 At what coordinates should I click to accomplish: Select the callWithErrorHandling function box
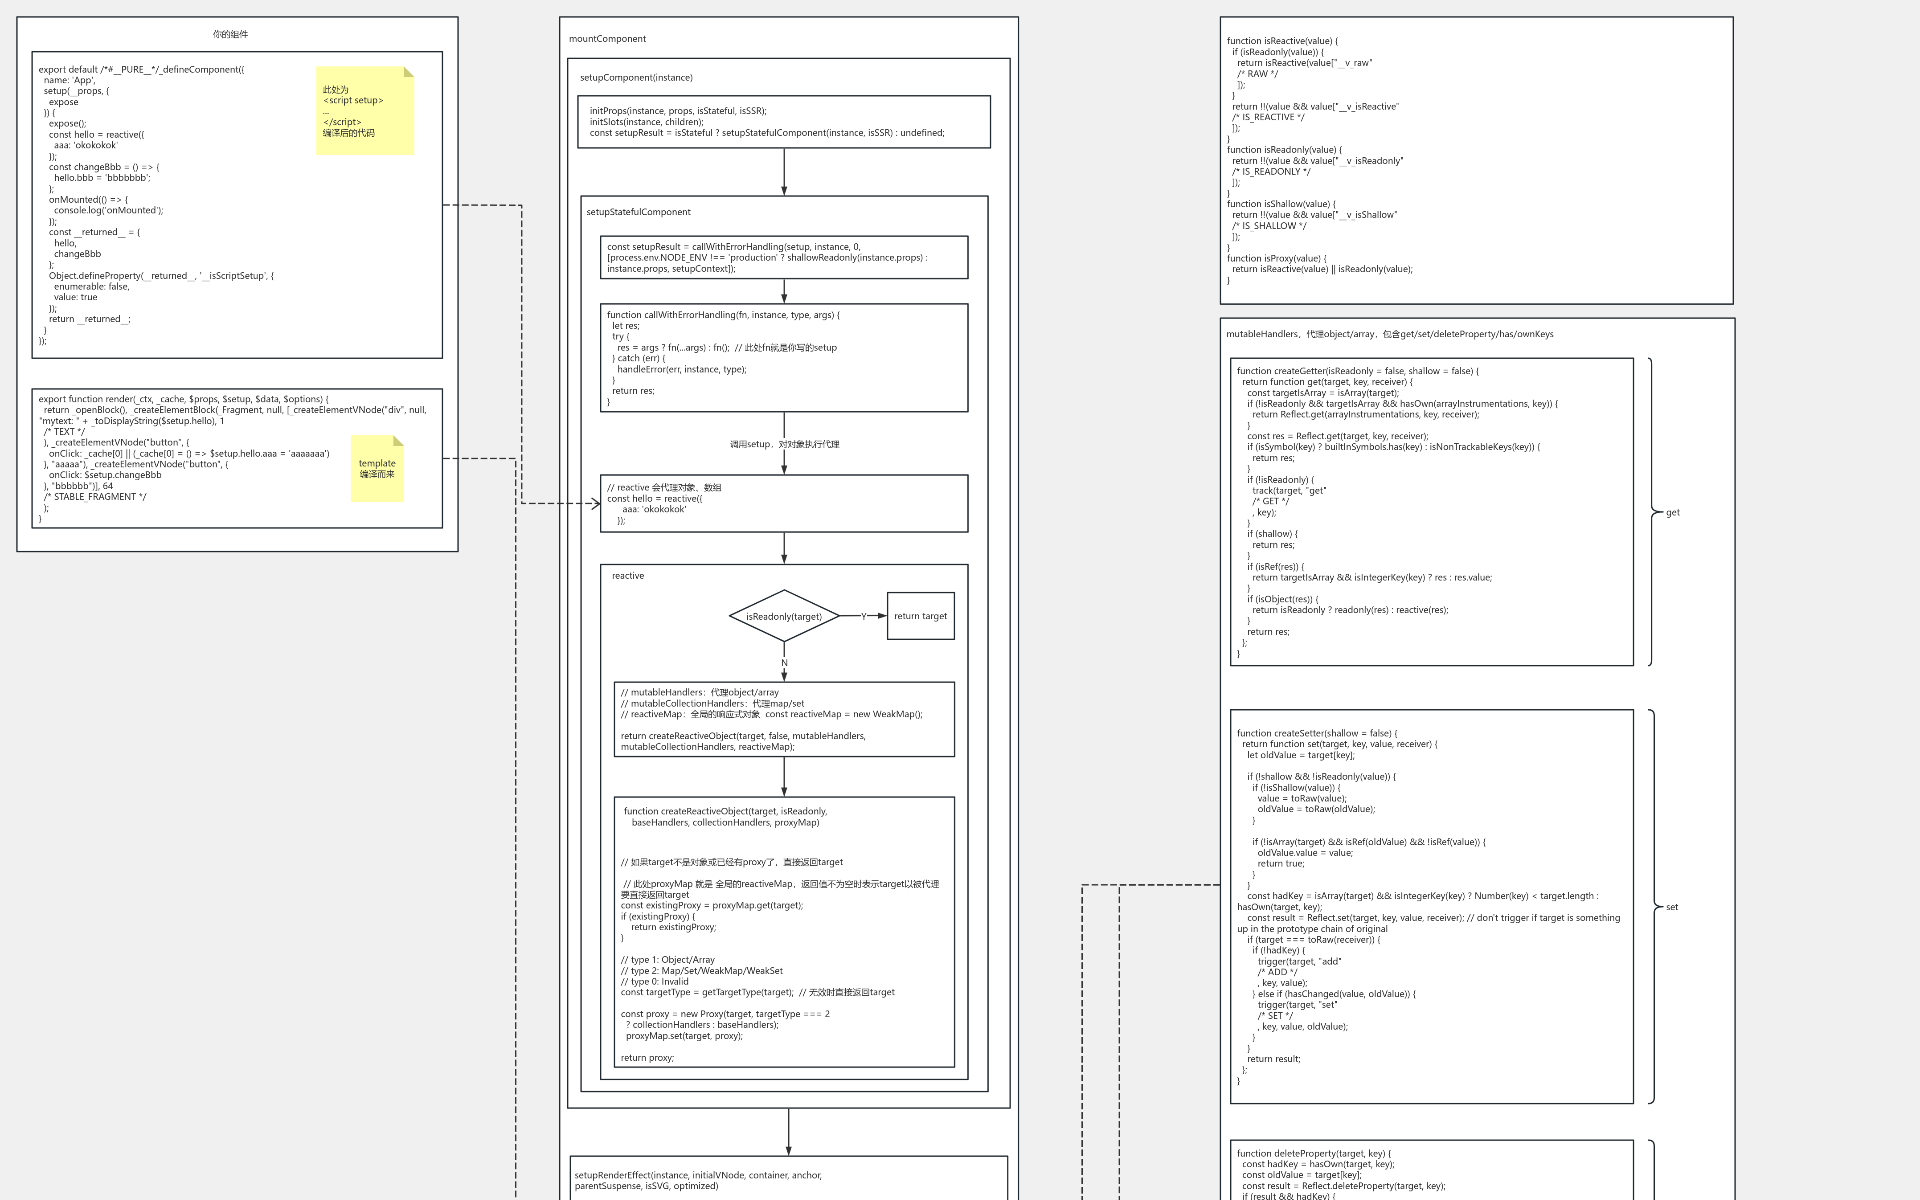click(784, 358)
